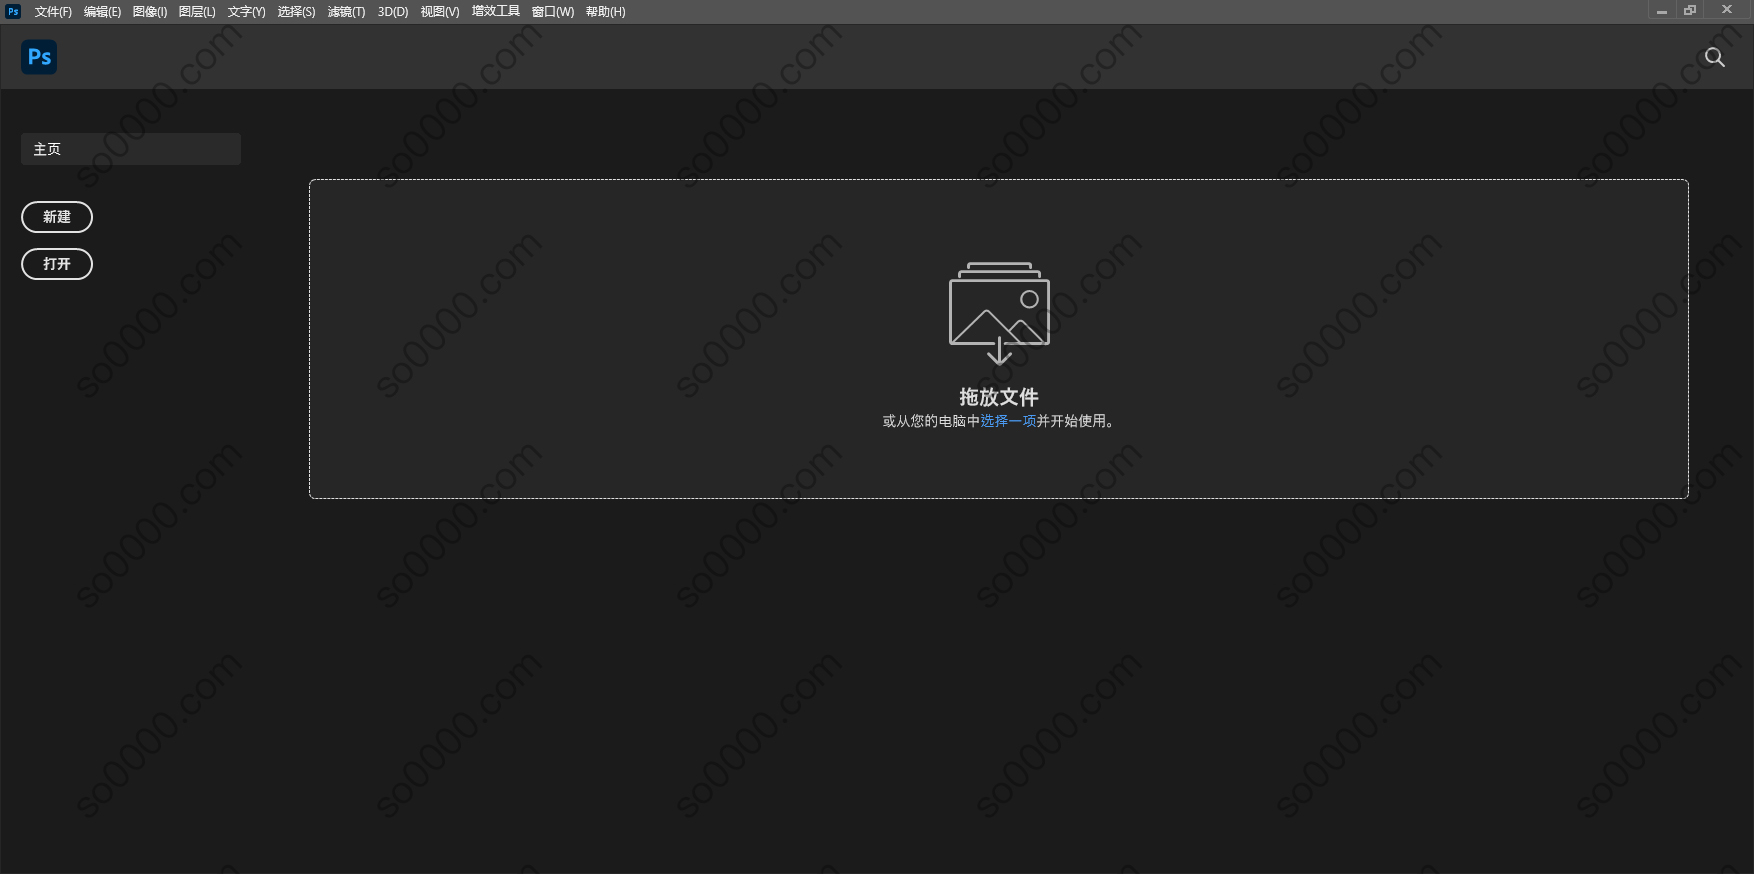Click the 打开 button
The height and width of the screenshot is (874, 1754).
pyautogui.click(x=57, y=264)
